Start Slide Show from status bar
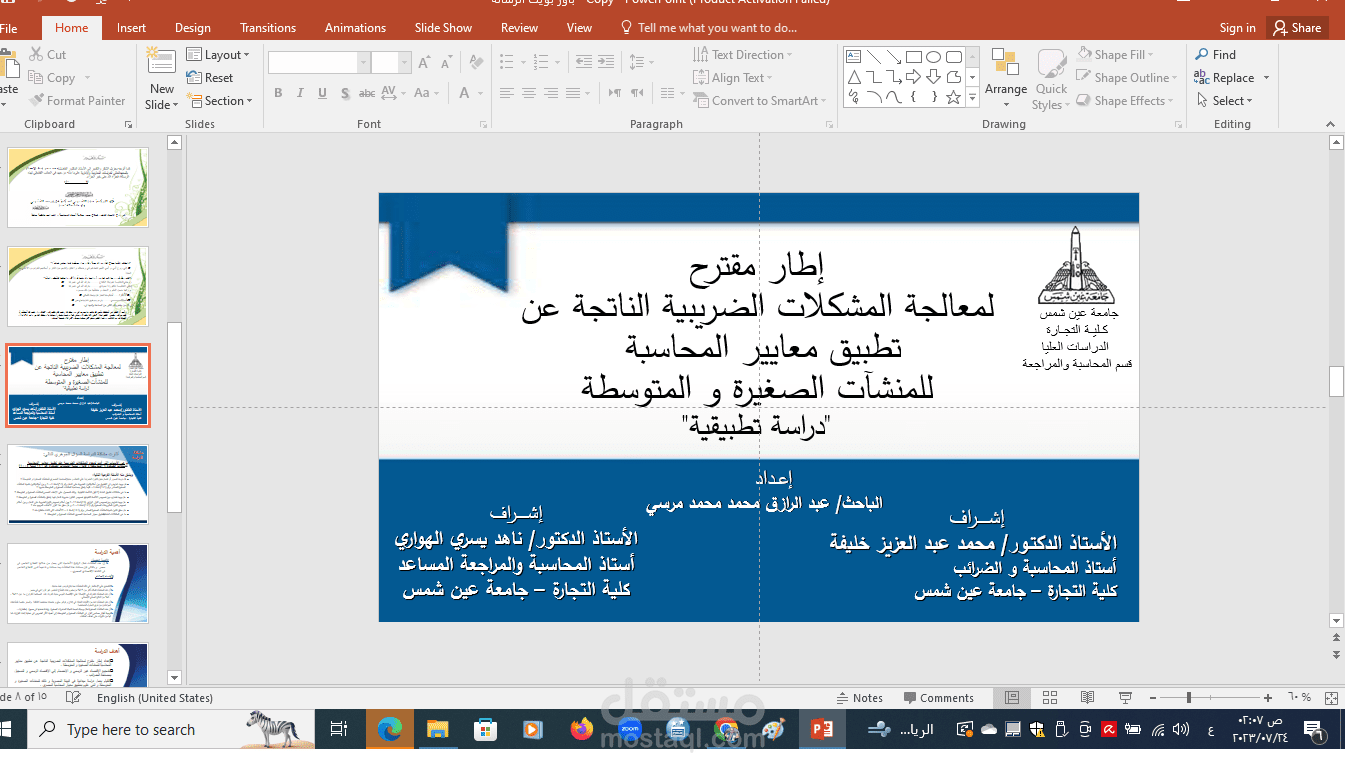Screen dimensions: 1366x768 point(1125,698)
